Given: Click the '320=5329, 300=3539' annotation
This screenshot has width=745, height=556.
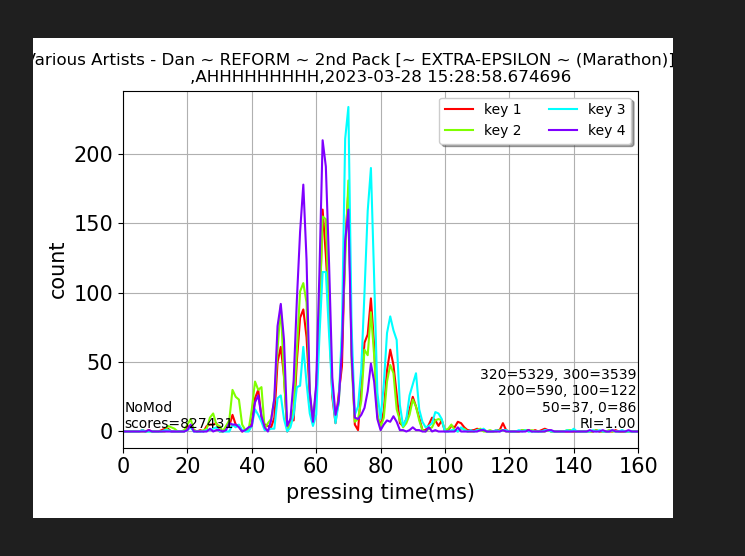Looking at the screenshot, I should click(558, 374).
